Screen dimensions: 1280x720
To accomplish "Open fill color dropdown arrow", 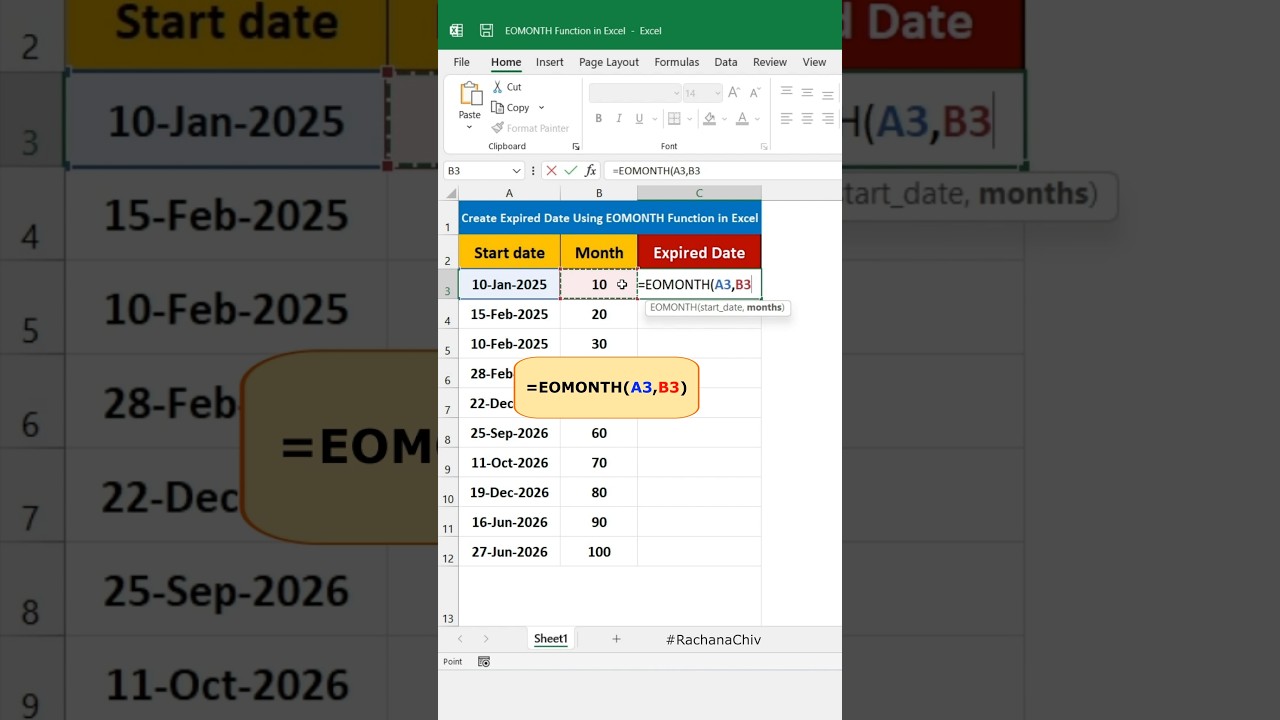I will (724, 120).
